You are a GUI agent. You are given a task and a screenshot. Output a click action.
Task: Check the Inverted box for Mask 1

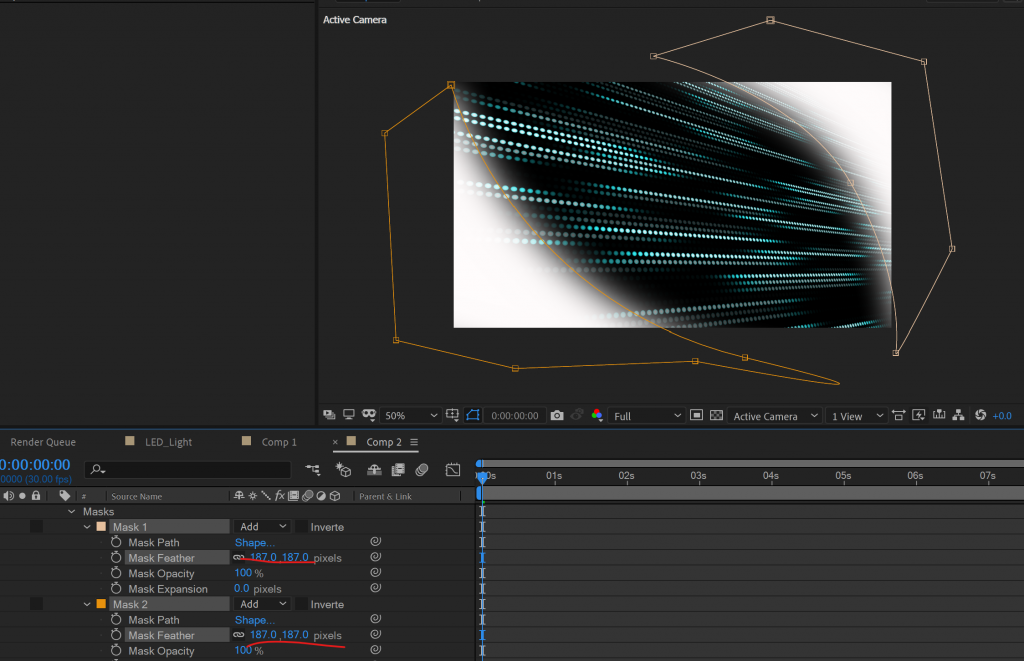point(302,527)
